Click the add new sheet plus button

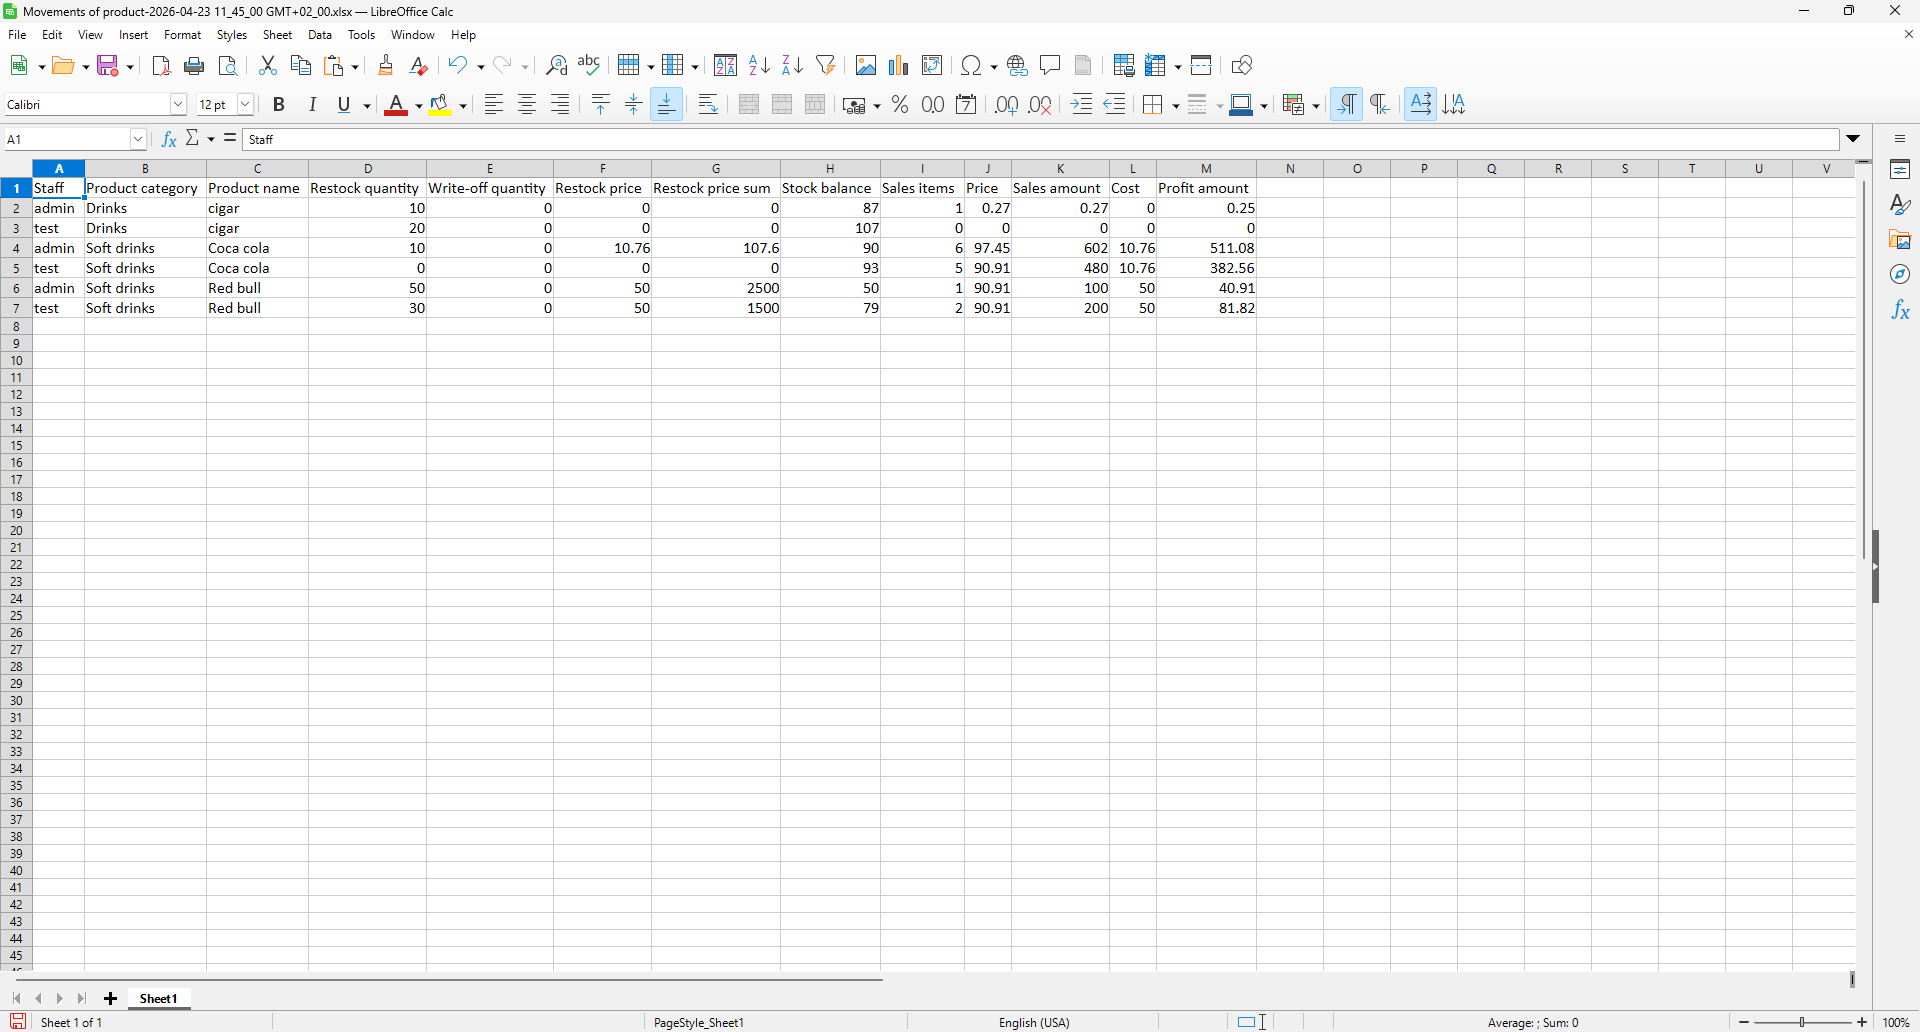(111, 998)
